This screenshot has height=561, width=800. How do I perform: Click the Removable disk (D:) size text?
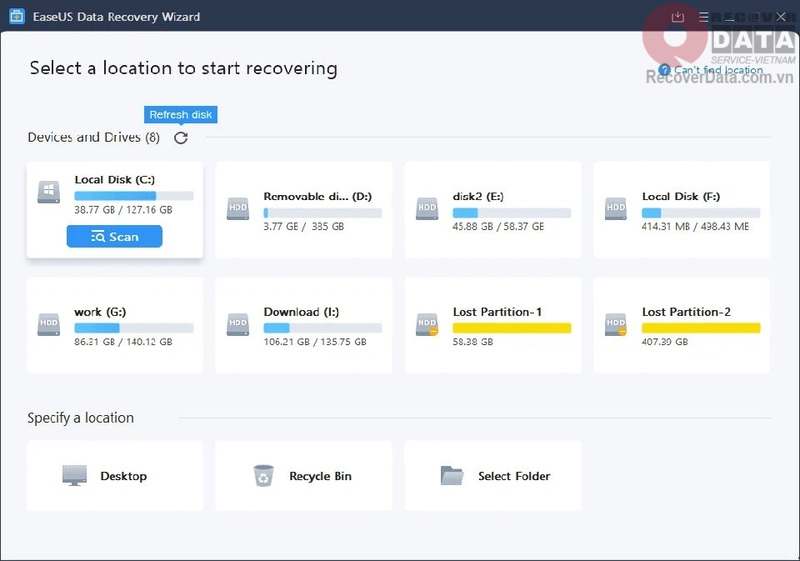pos(304,226)
